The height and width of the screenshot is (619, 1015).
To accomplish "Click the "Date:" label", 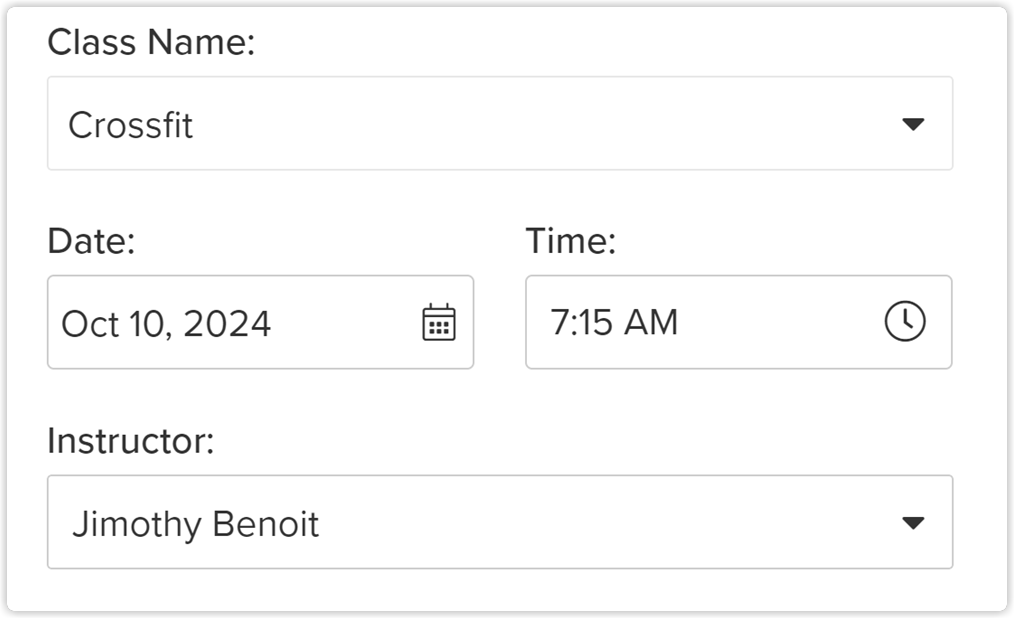I will 91,241.
